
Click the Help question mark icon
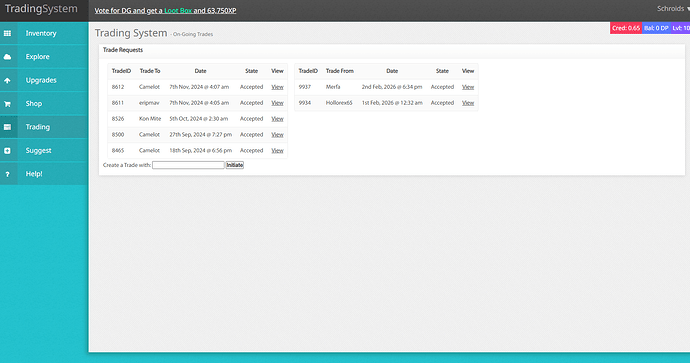tap(7, 174)
